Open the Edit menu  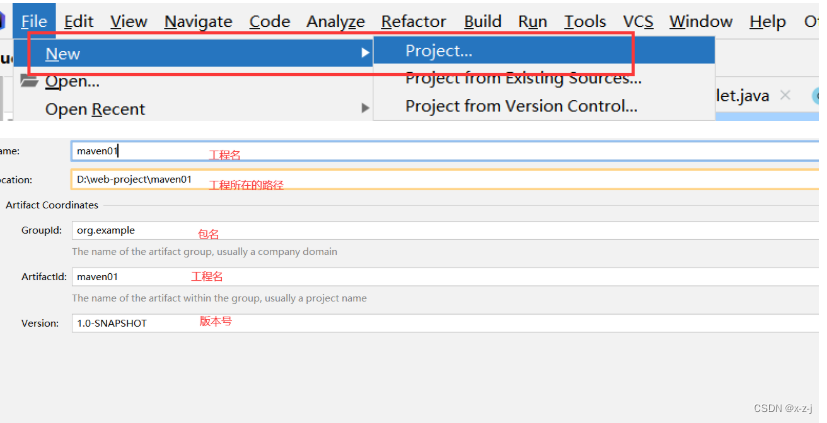click(x=79, y=21)
